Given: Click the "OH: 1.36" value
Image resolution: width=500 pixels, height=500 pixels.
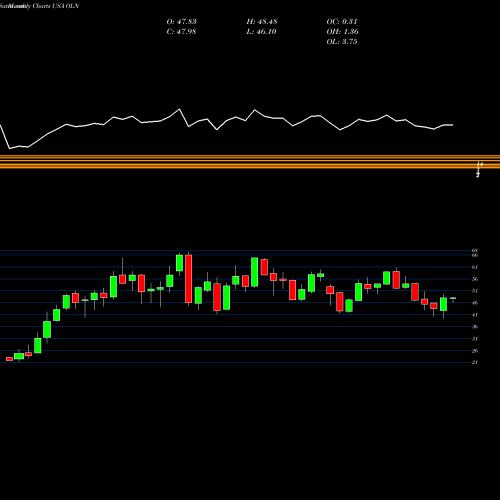Looking at the screenshot, I should (342, 32).
